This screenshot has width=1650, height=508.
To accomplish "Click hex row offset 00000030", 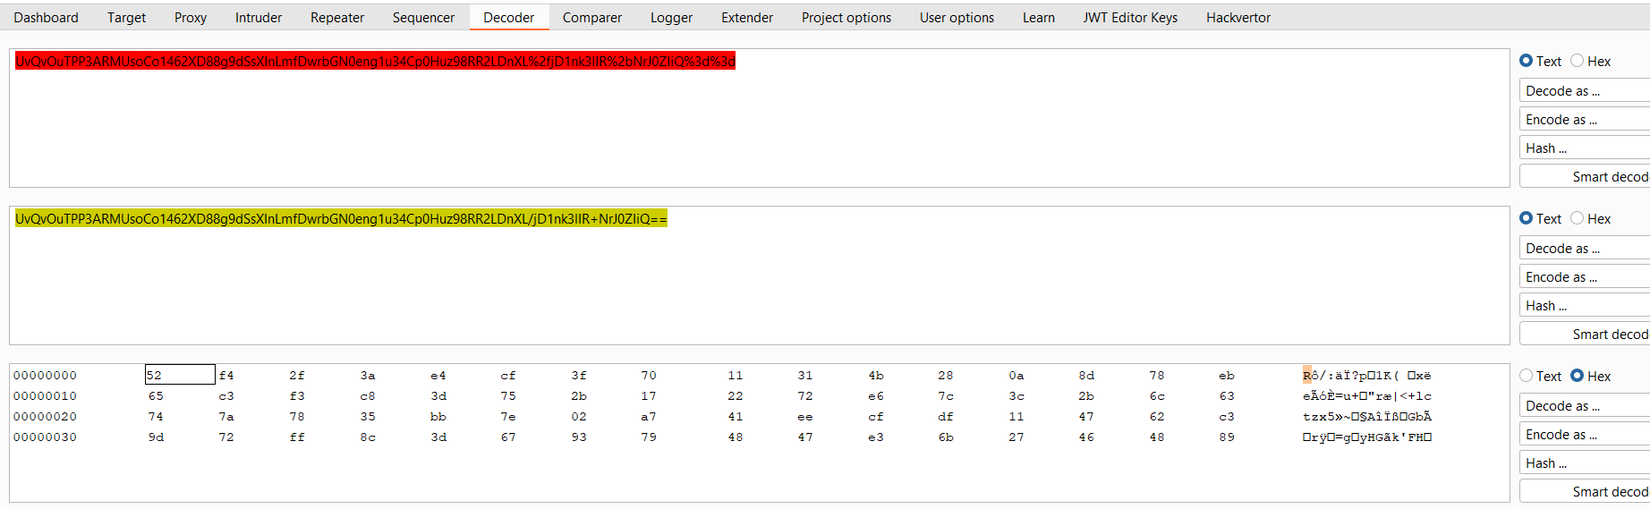I will [45, 437].
